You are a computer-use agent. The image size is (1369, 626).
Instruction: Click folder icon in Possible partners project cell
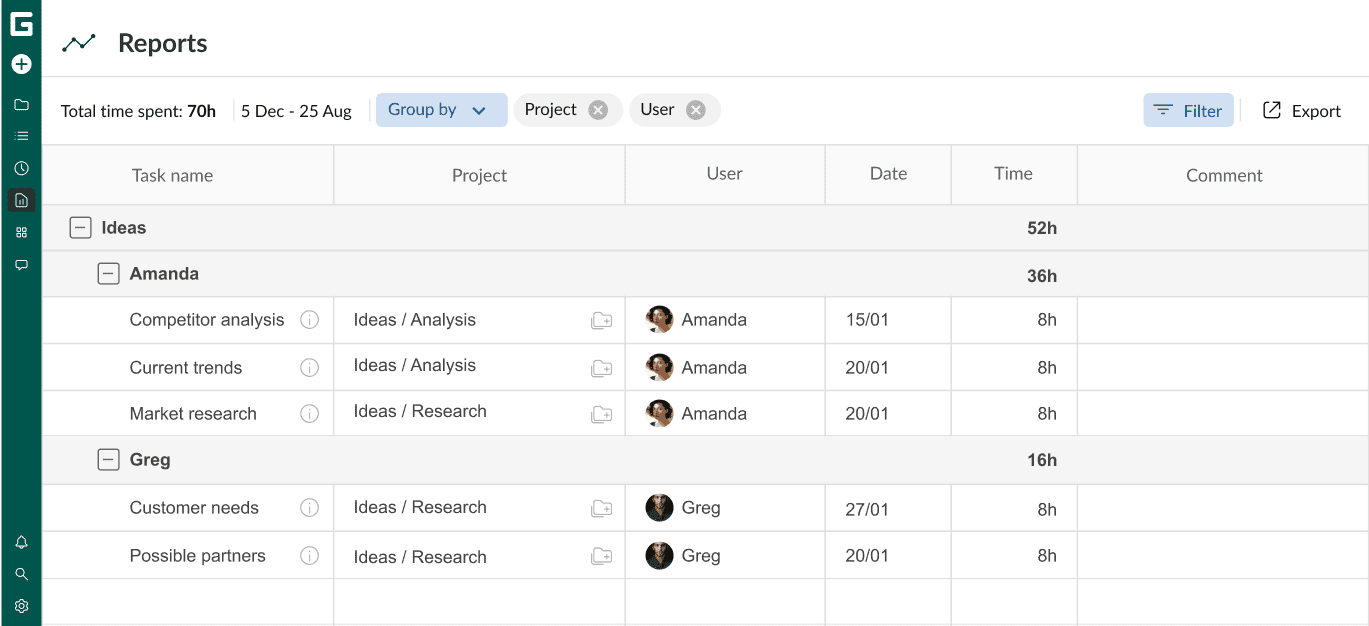pyautogui.click(x=601, y=555)
